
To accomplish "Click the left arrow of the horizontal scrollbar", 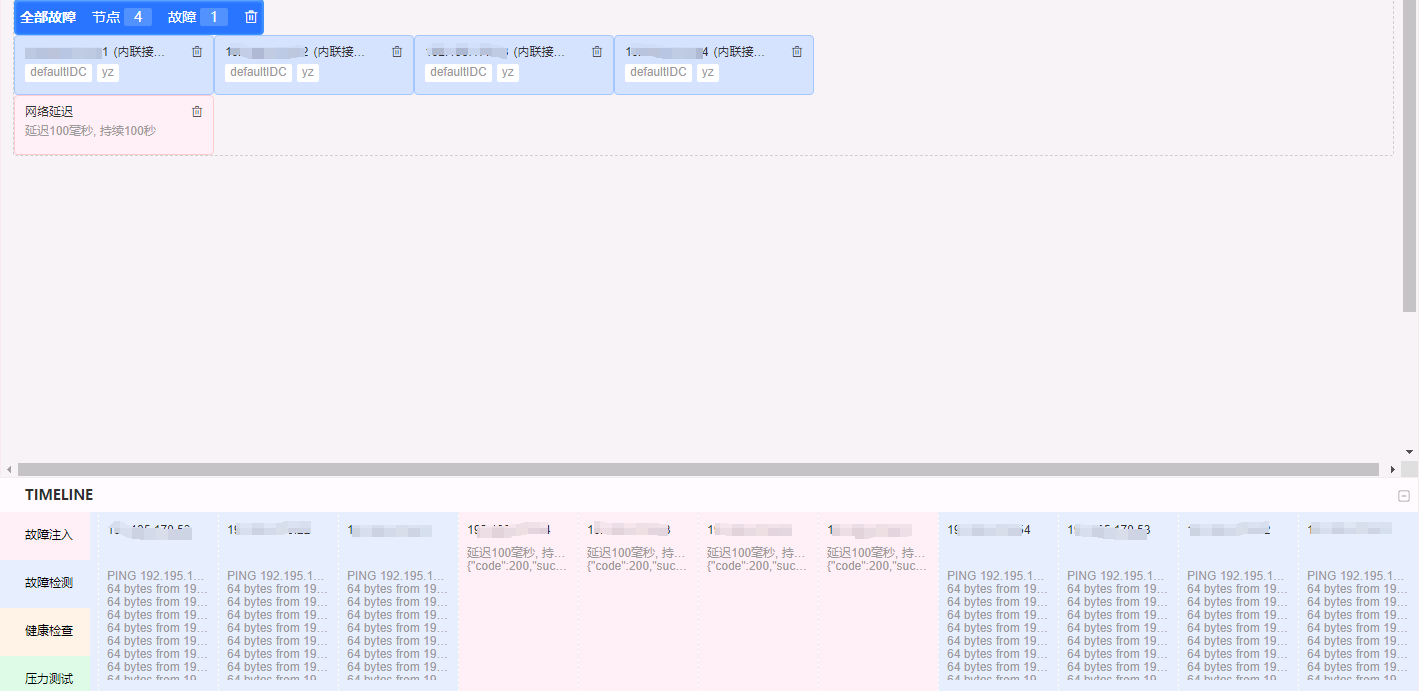I will coord(9,469).
